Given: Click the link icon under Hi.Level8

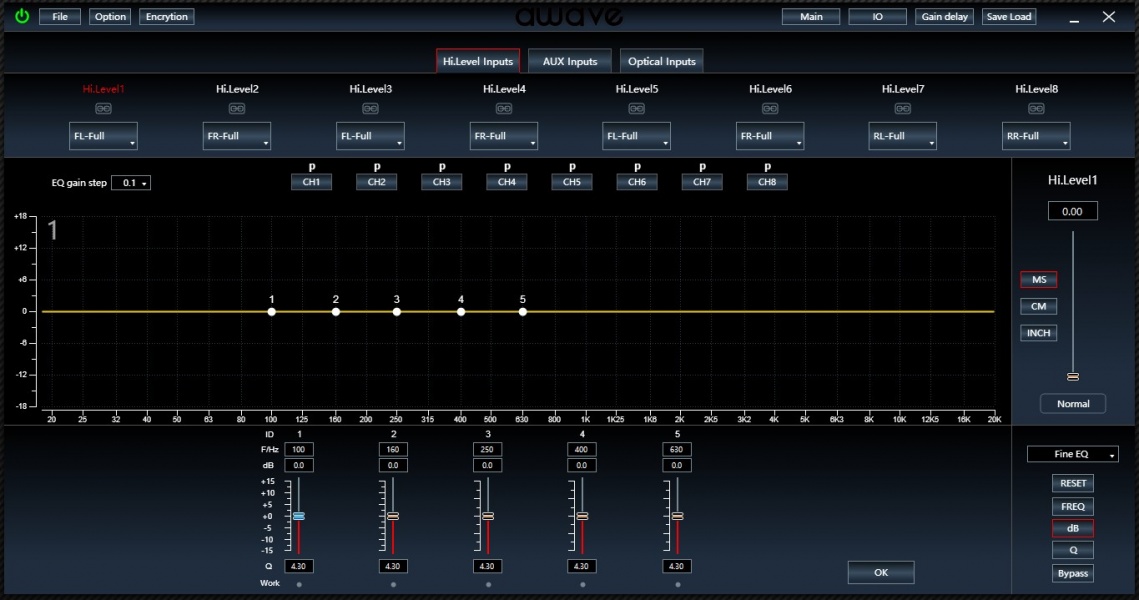Looking at the screenshot, I should pos(1036,109).
